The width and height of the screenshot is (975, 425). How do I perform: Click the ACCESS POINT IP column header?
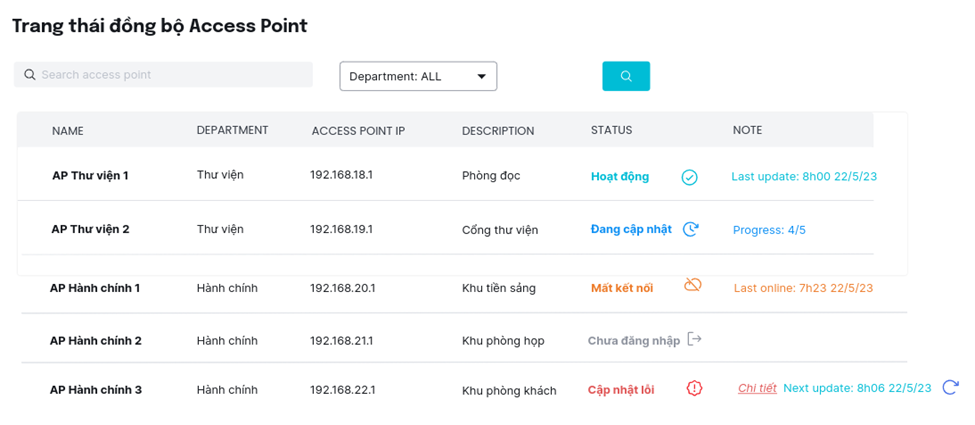pyautogui.click(x=358, y=131)
